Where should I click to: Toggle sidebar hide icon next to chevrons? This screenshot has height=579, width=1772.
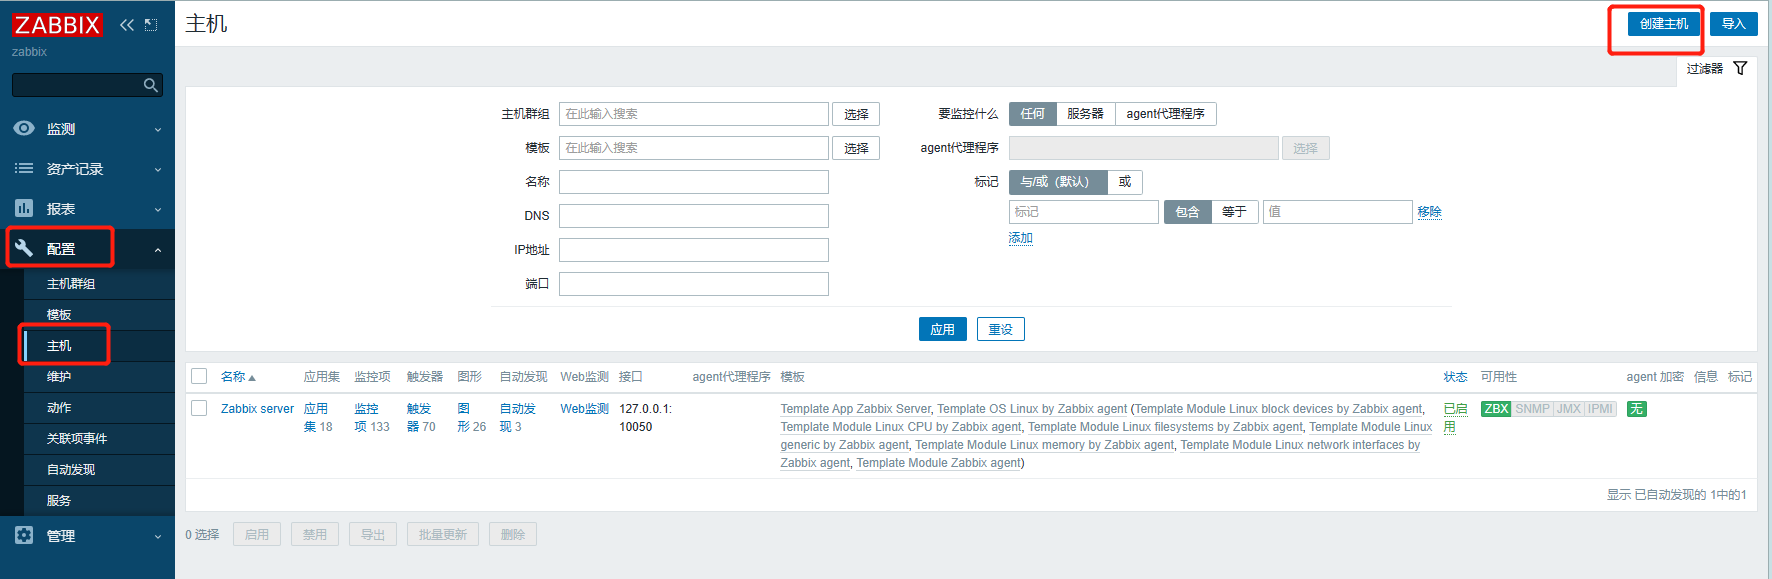click(151, 25)
